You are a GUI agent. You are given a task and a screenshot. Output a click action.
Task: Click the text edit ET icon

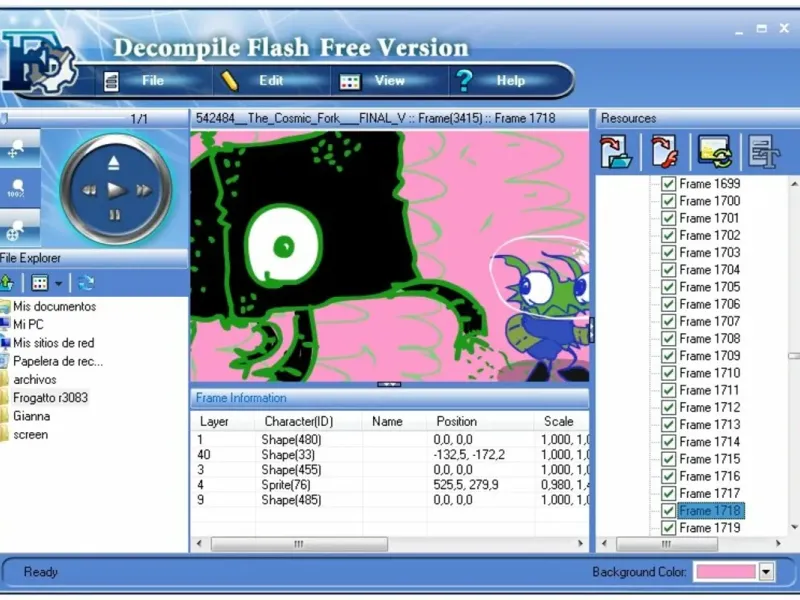[764, 152]
